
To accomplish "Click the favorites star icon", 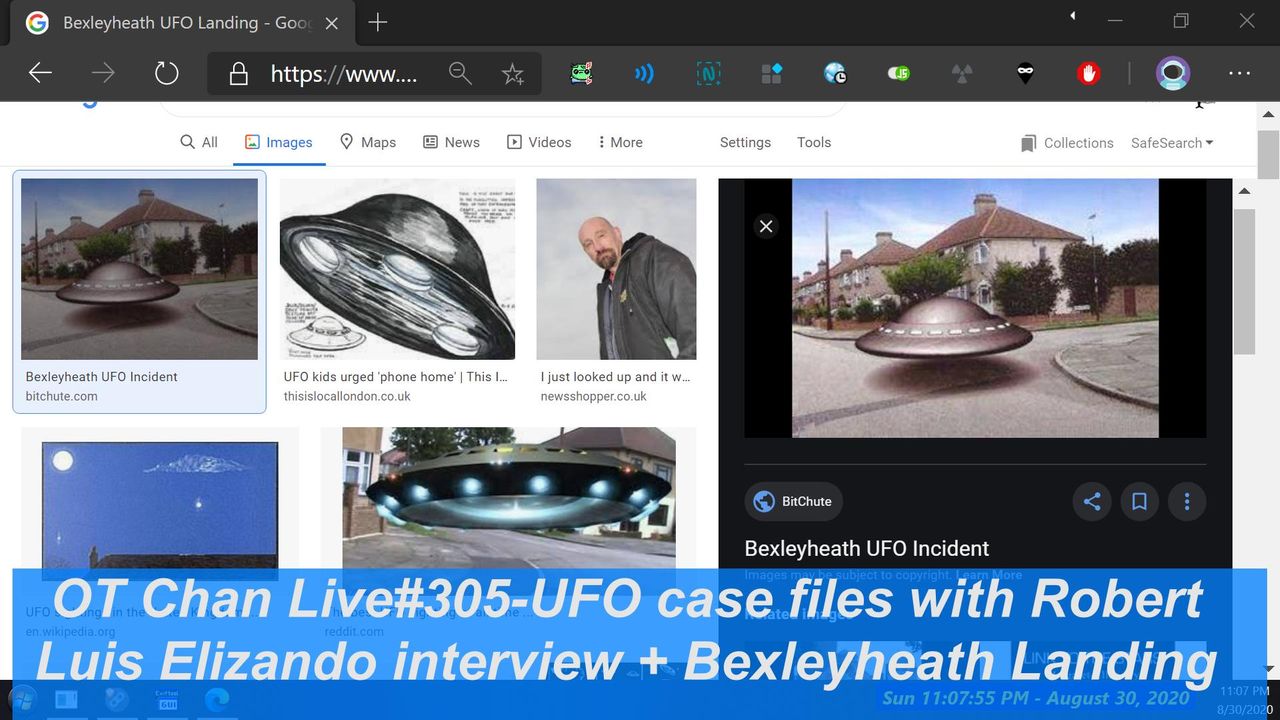I will pyautogui.click(x=513, y=73).
